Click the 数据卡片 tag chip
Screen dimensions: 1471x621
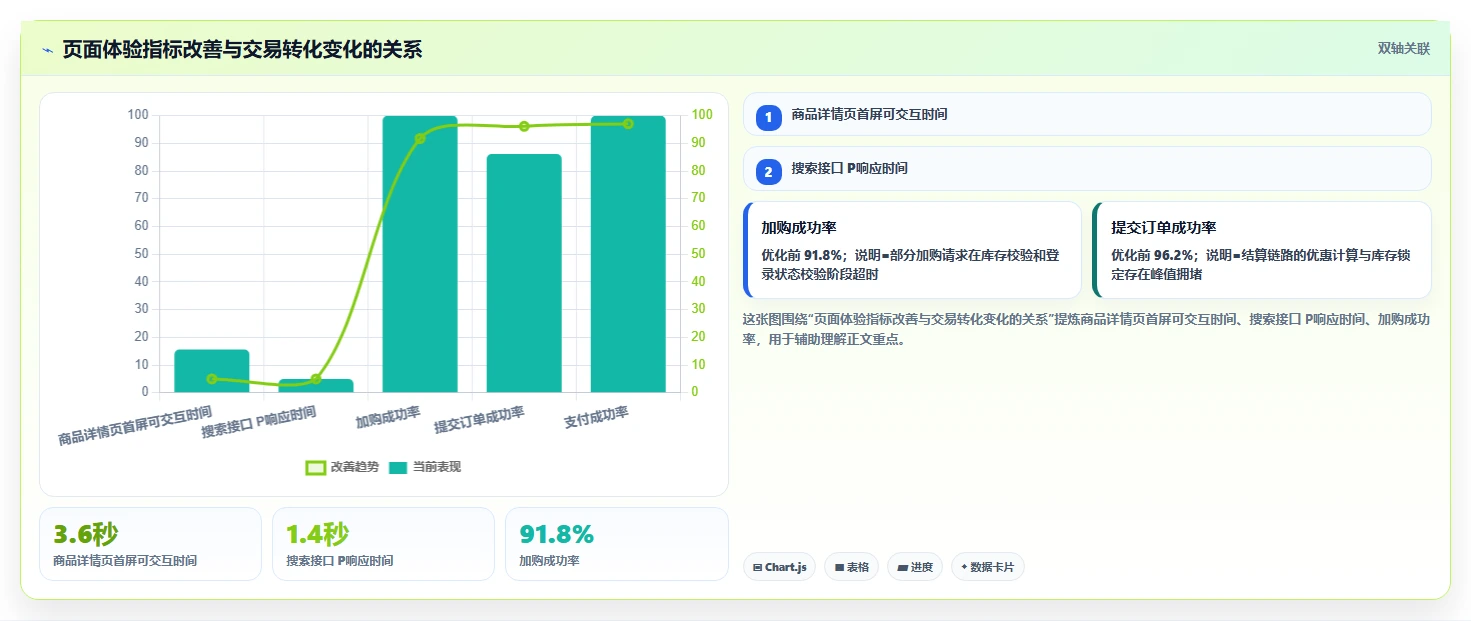[988, 567]
